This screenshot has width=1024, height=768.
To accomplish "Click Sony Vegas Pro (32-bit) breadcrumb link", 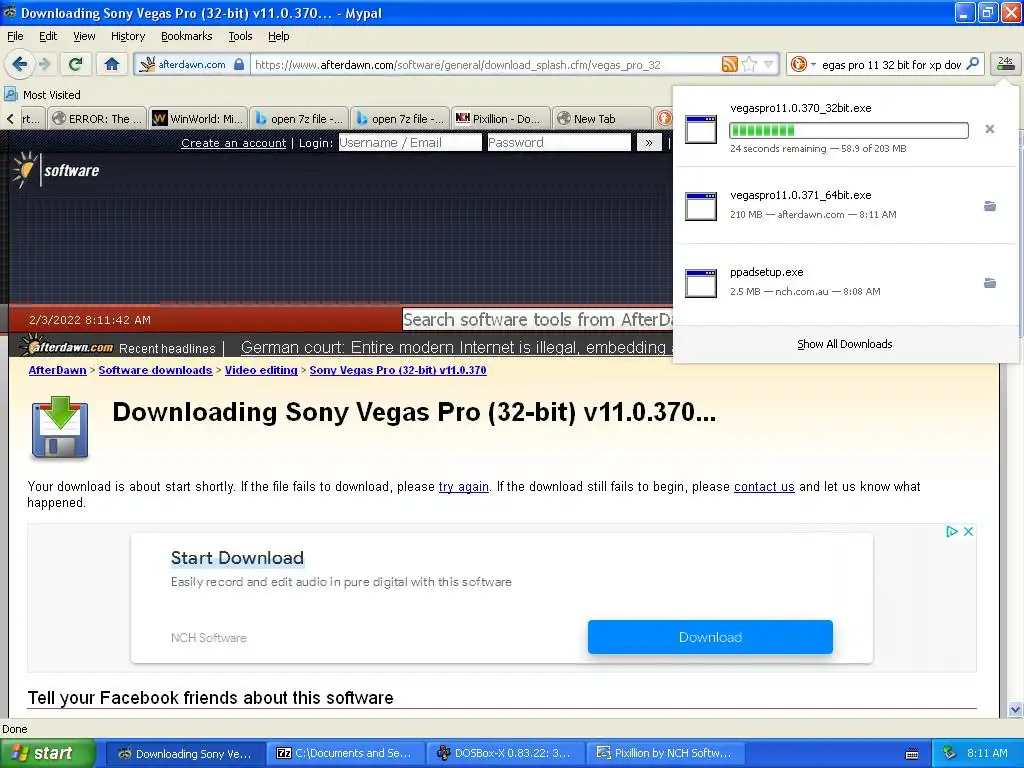I will point(398,370).
